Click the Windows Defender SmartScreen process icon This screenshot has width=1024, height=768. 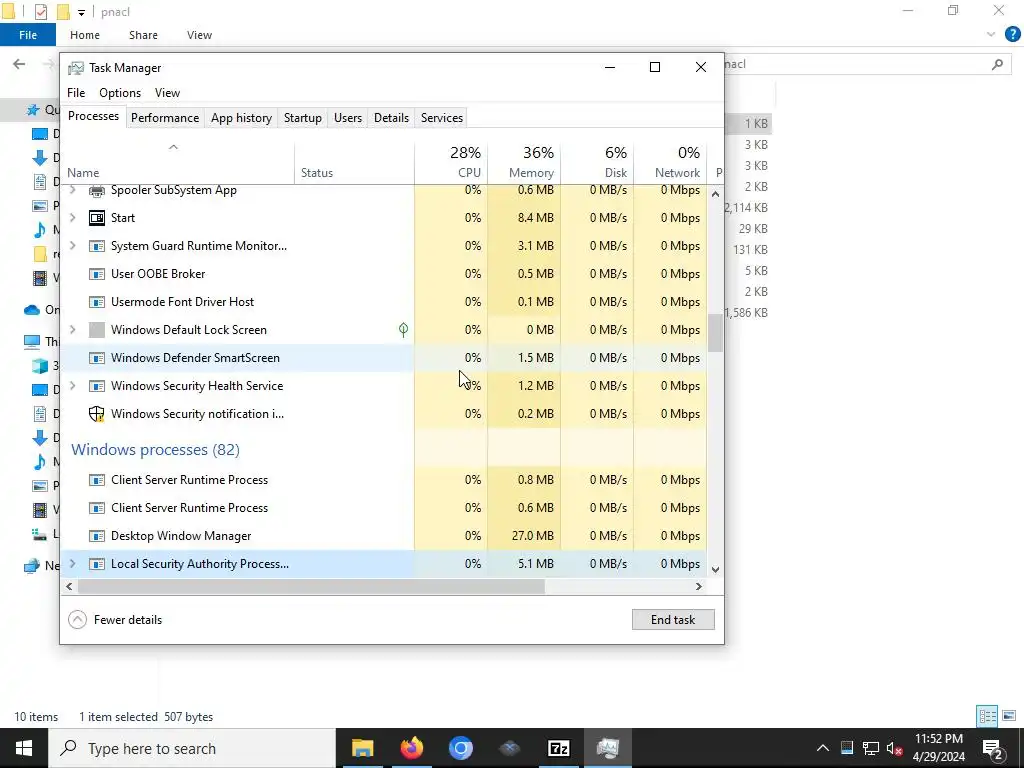[97, 358]
